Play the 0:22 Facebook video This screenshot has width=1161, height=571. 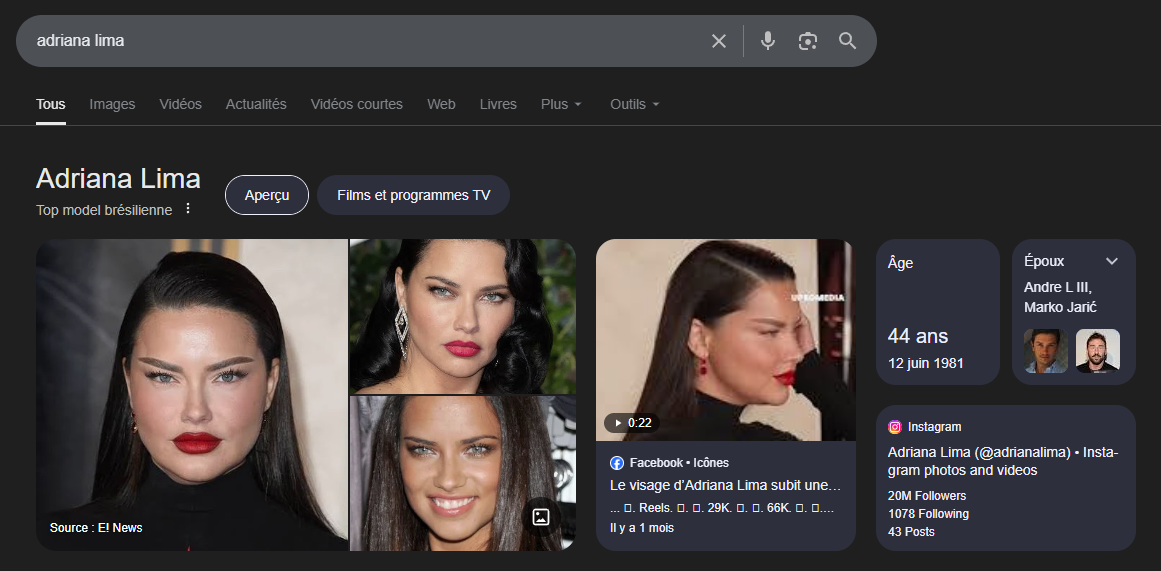(x=725, y=340)
